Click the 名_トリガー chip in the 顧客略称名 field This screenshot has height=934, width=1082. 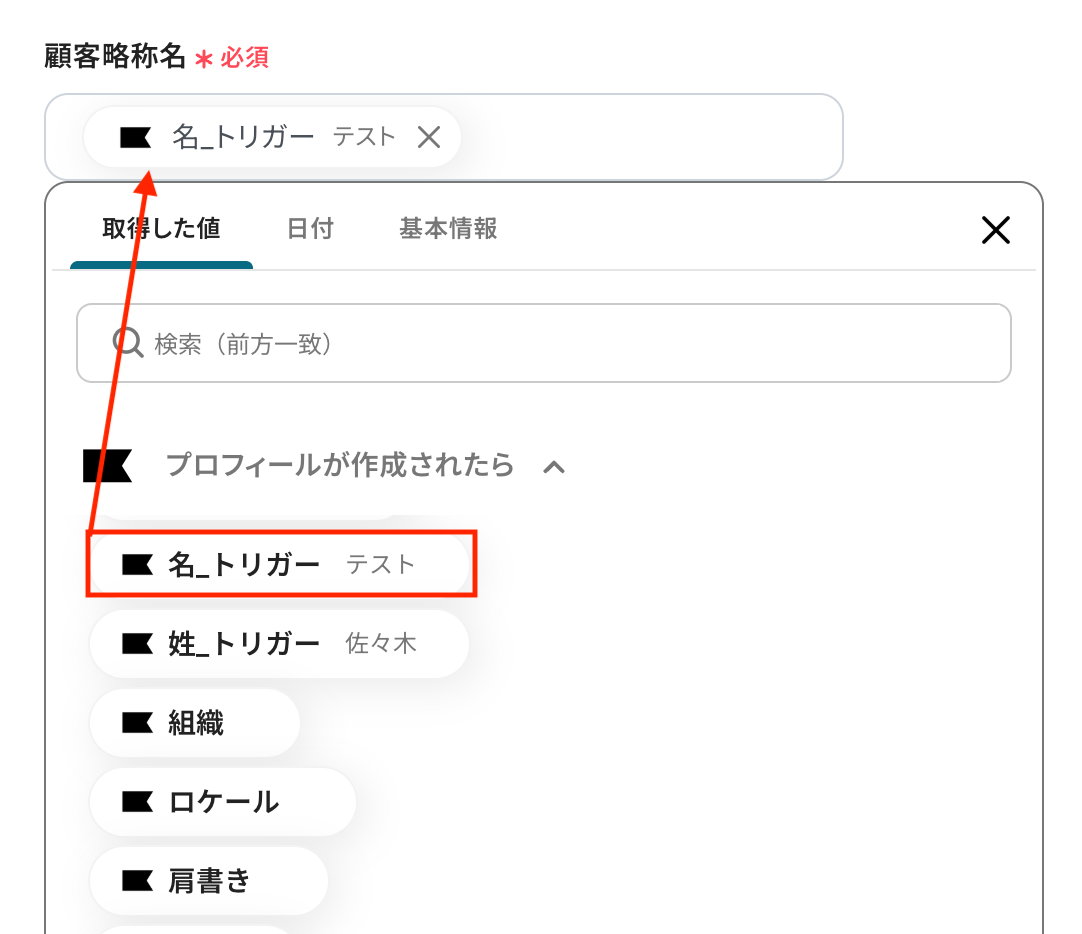(272, 137)
